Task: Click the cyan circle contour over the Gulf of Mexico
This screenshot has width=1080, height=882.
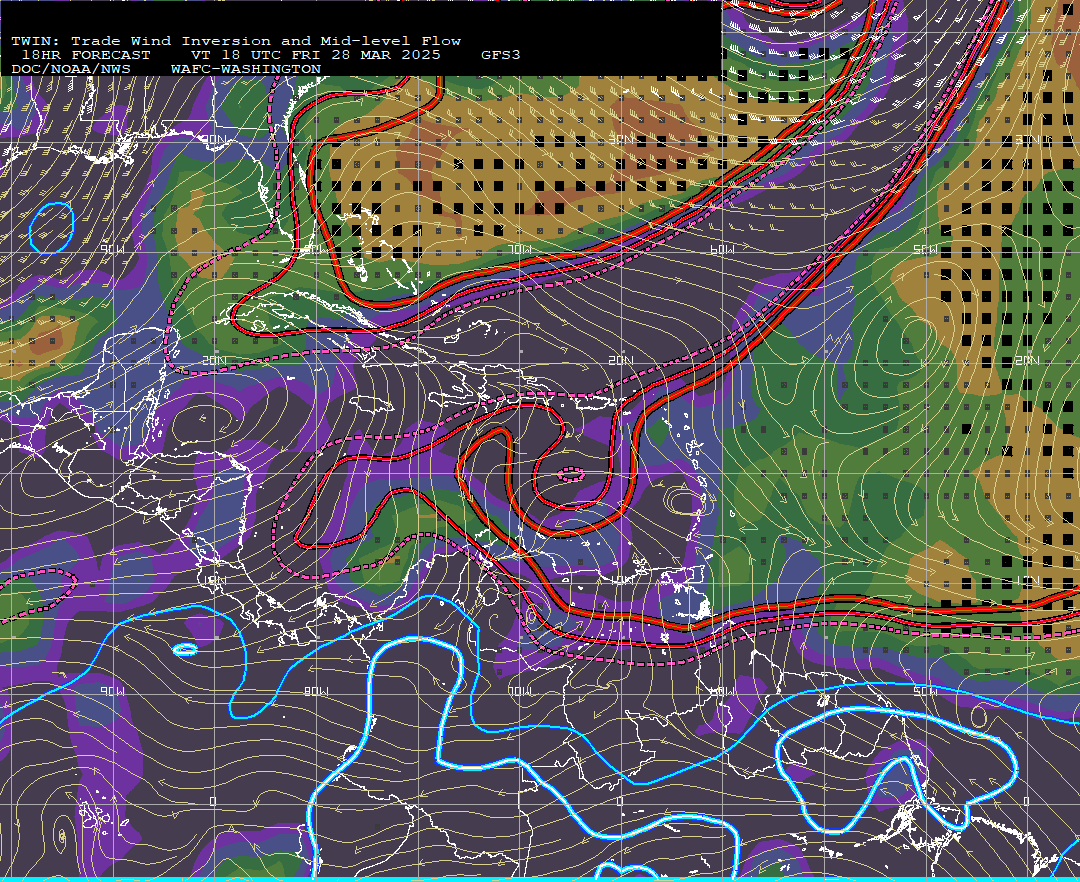Action: pyautogui.click(x=52, y=228)
